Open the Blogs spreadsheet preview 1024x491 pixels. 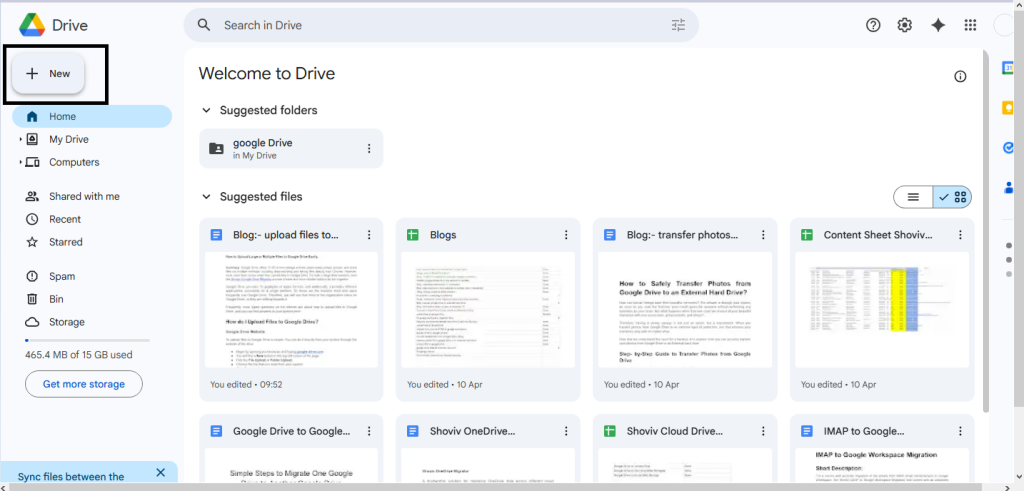click(x=488, y=310)
